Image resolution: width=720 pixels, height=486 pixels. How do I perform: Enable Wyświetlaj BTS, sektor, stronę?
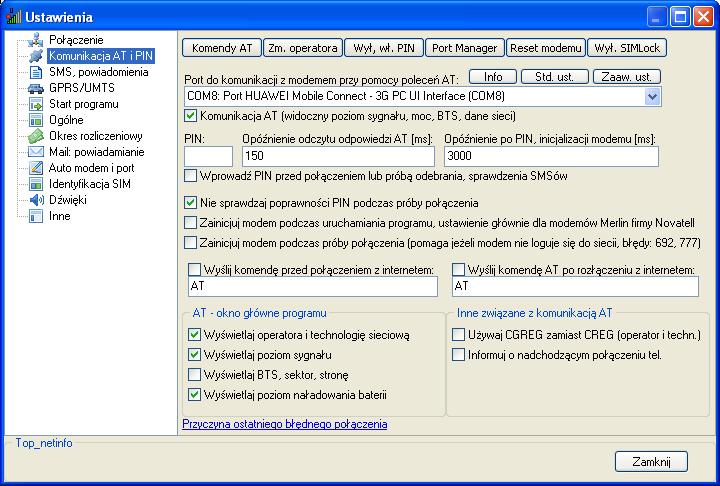(x=194, y=375)
